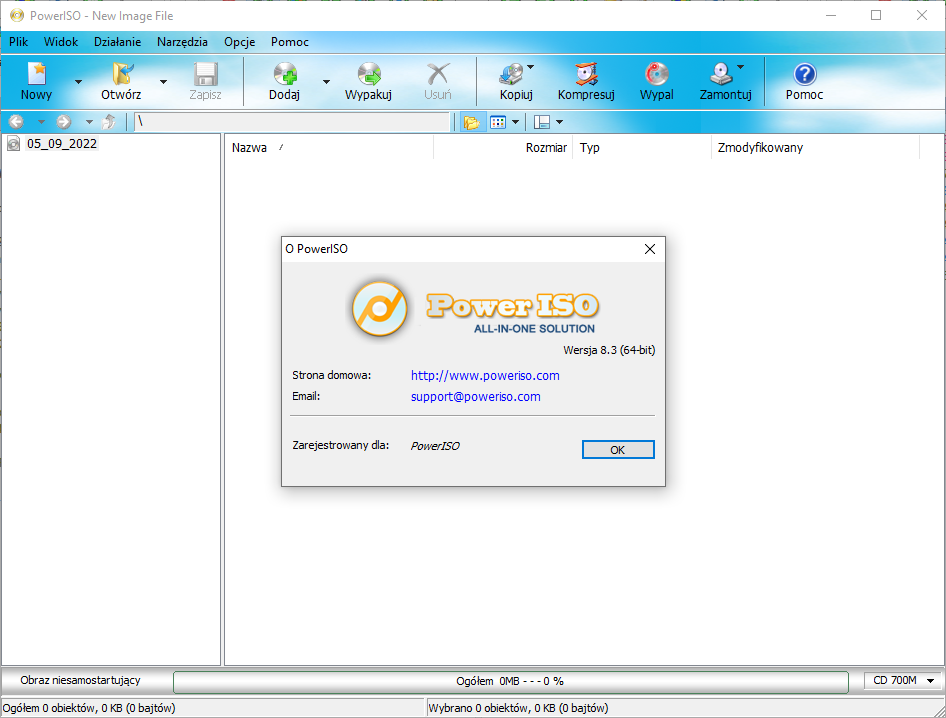
Task: Click the support@poweriso.com email link
Action: click(x=475, y=396)
